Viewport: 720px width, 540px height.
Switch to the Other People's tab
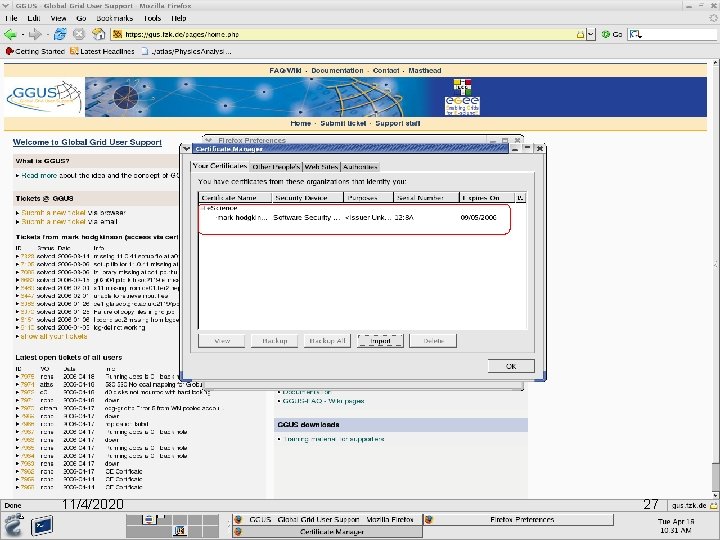[276, 167]
